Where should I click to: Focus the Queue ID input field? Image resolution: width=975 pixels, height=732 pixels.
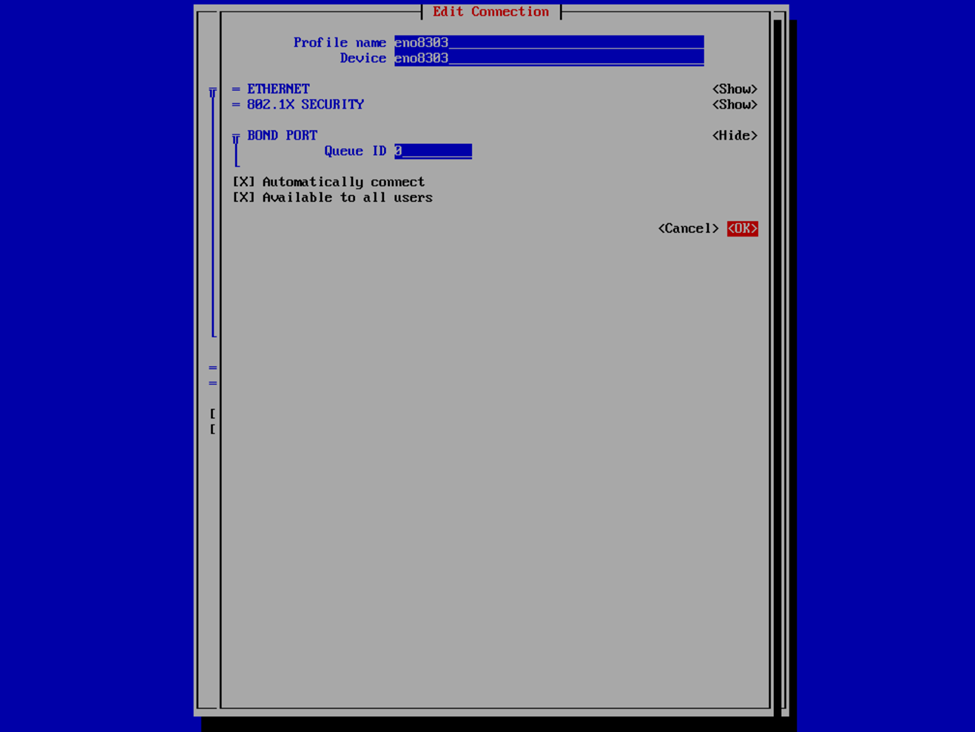click(x=432, y=151)
